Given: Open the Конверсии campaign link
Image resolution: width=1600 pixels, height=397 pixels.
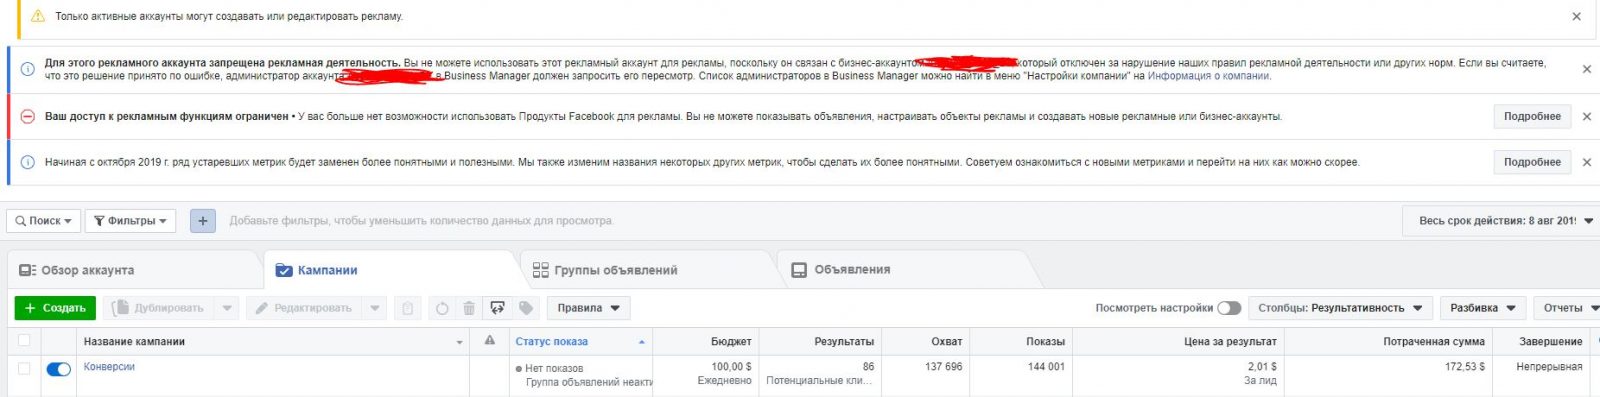Looking at the screenshot, I should [109, 367].
